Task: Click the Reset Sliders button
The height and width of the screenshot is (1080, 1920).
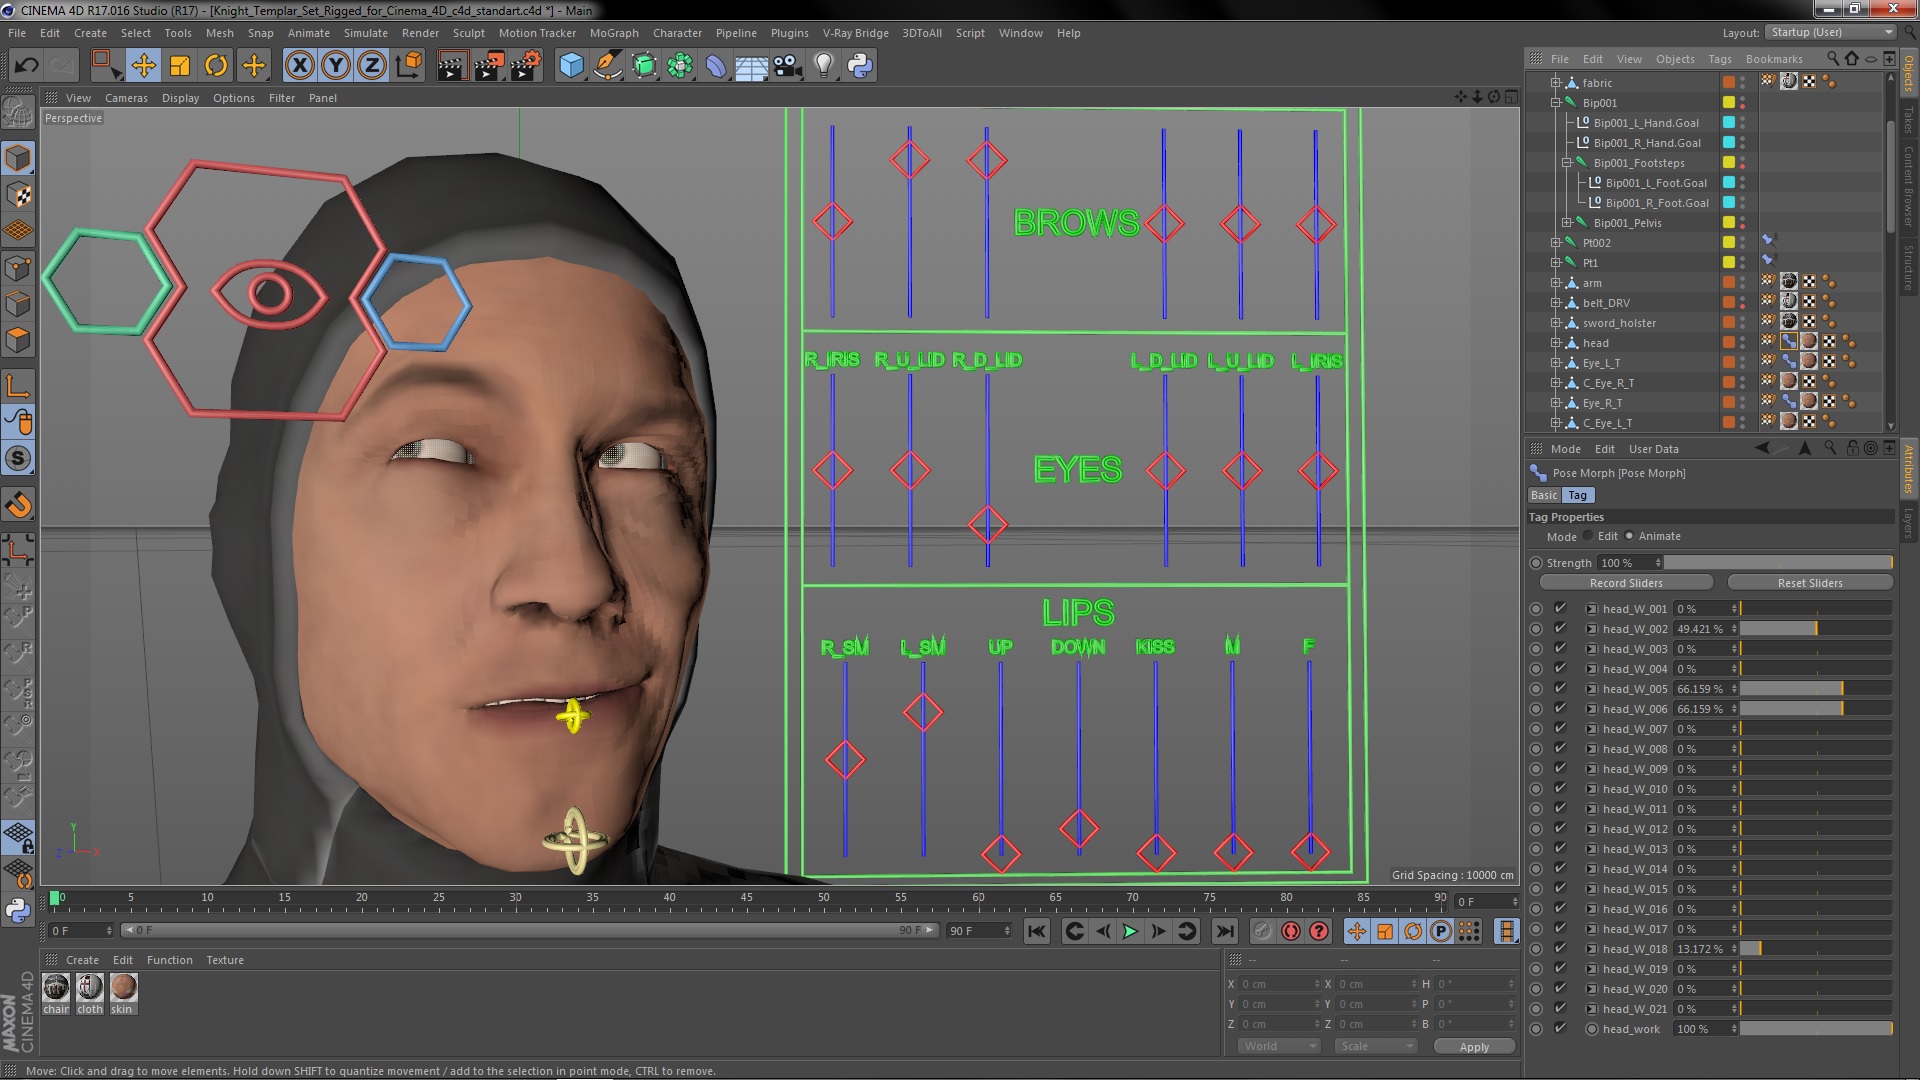Action: 1809,583
